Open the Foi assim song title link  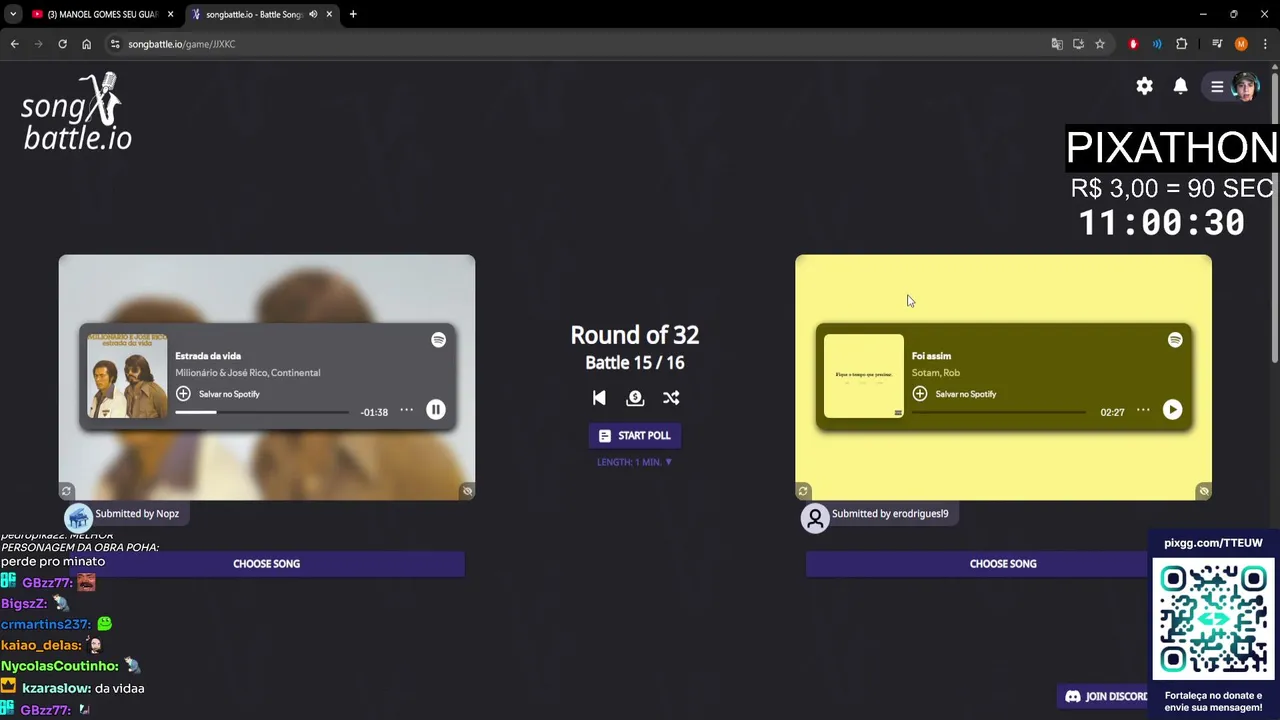[931, 356]
